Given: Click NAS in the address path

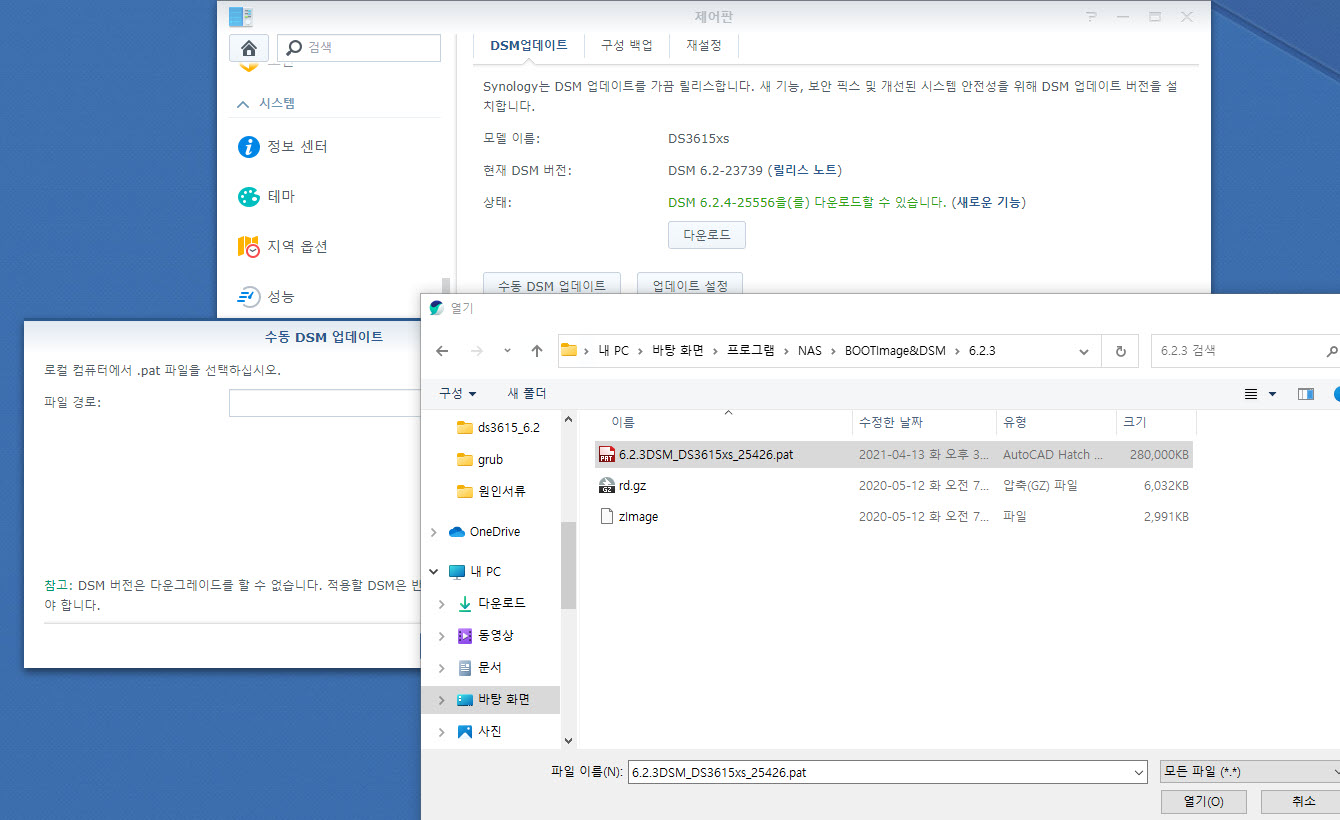Looking at the screenshot, I should 809,351.
